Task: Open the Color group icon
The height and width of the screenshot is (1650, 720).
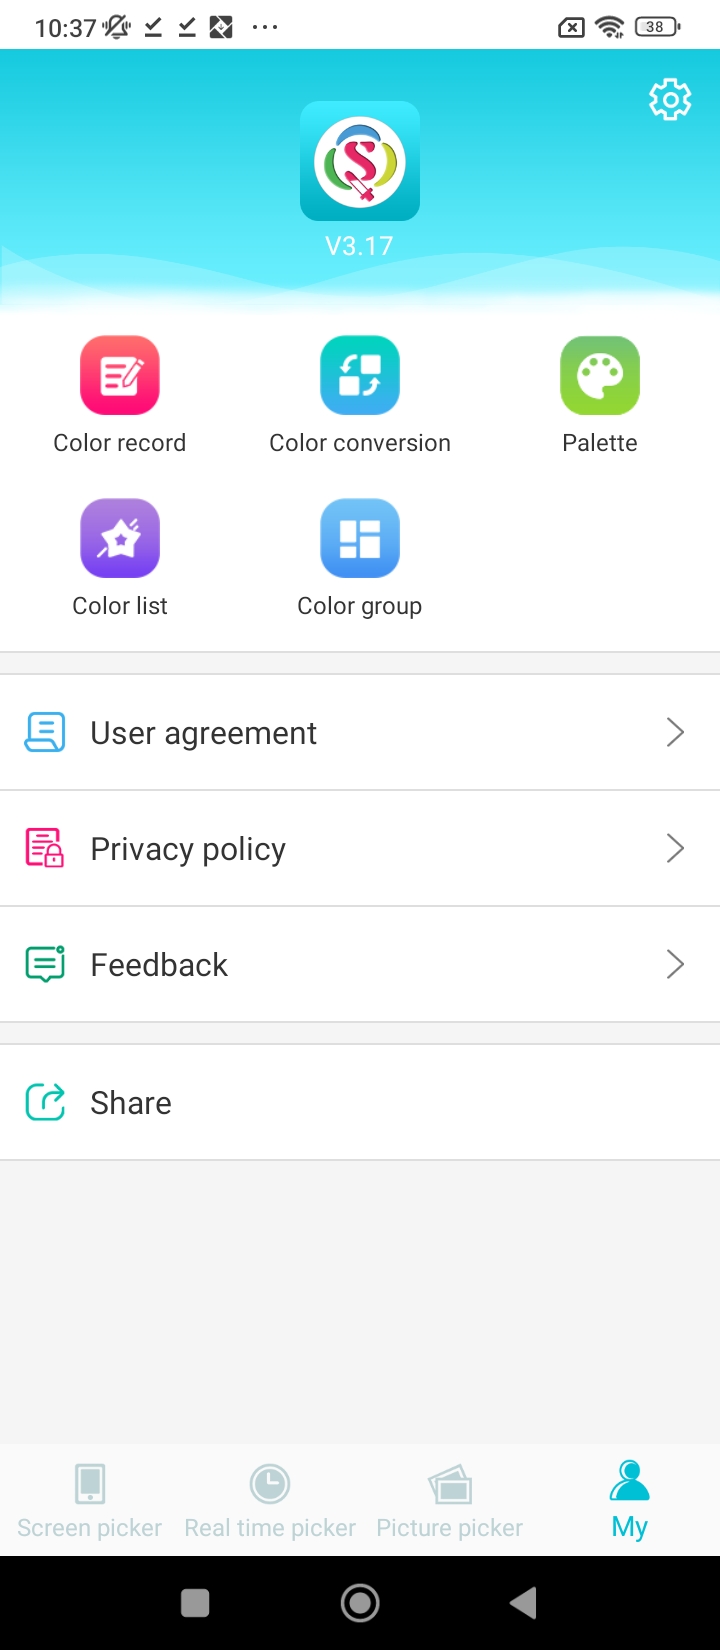Action: 360,538
